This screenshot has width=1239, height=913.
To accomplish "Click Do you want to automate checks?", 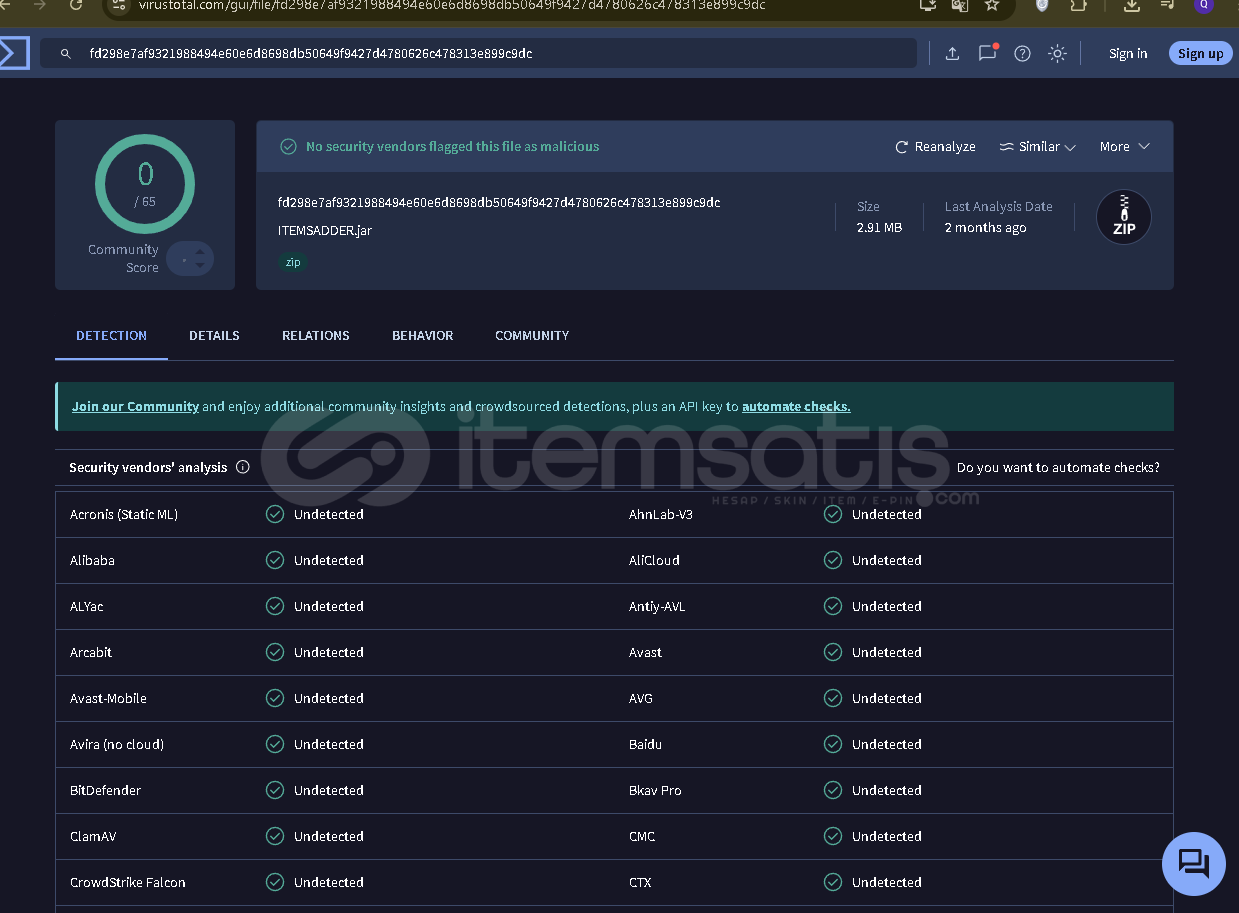I will 1058,467.
